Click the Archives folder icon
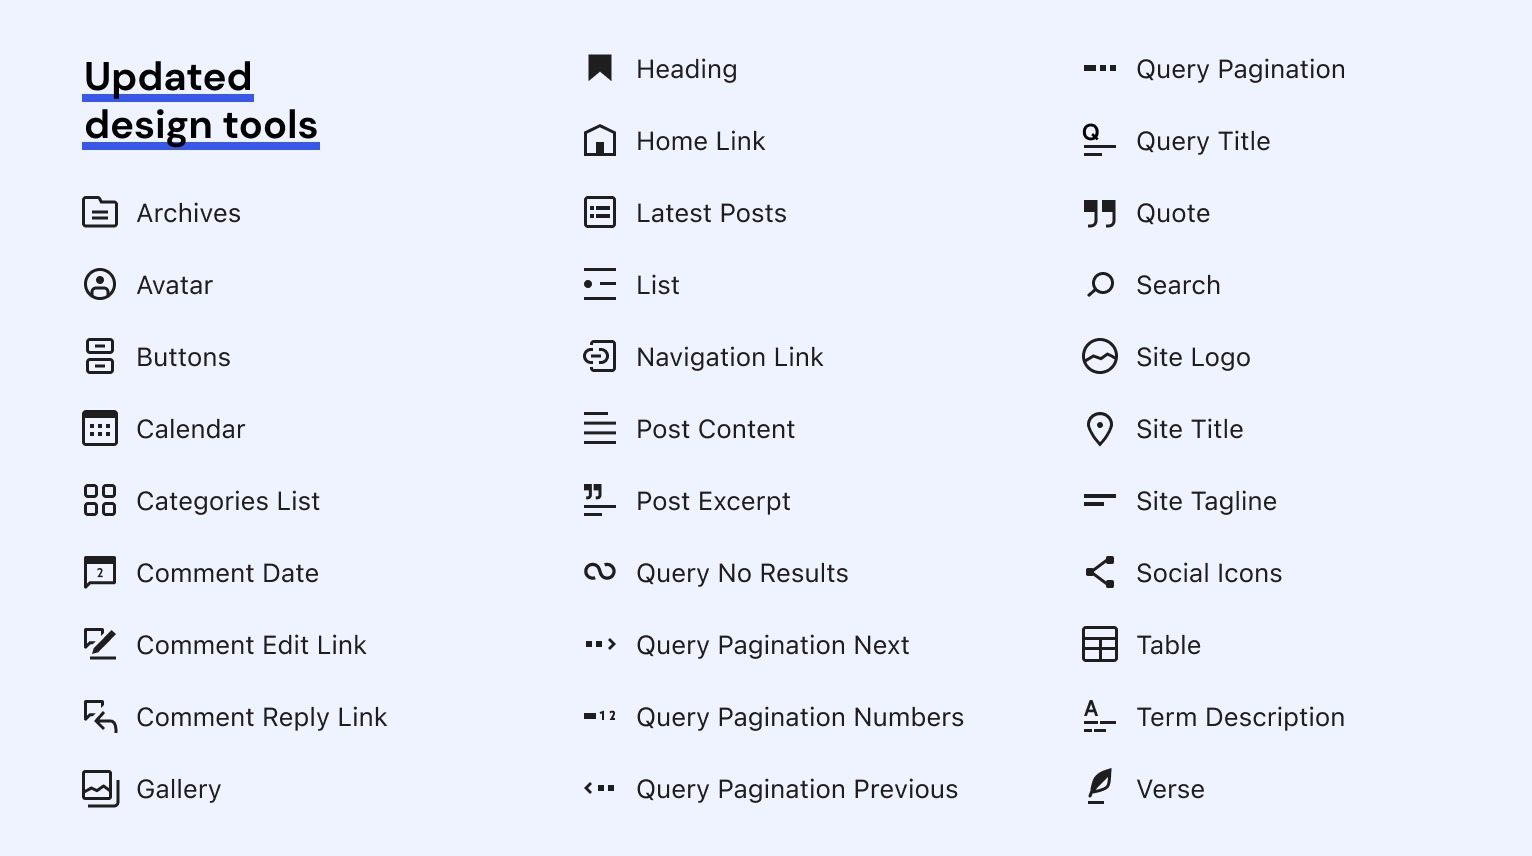The height and width of the screenshot is (856, 1532). coord(100,213)
